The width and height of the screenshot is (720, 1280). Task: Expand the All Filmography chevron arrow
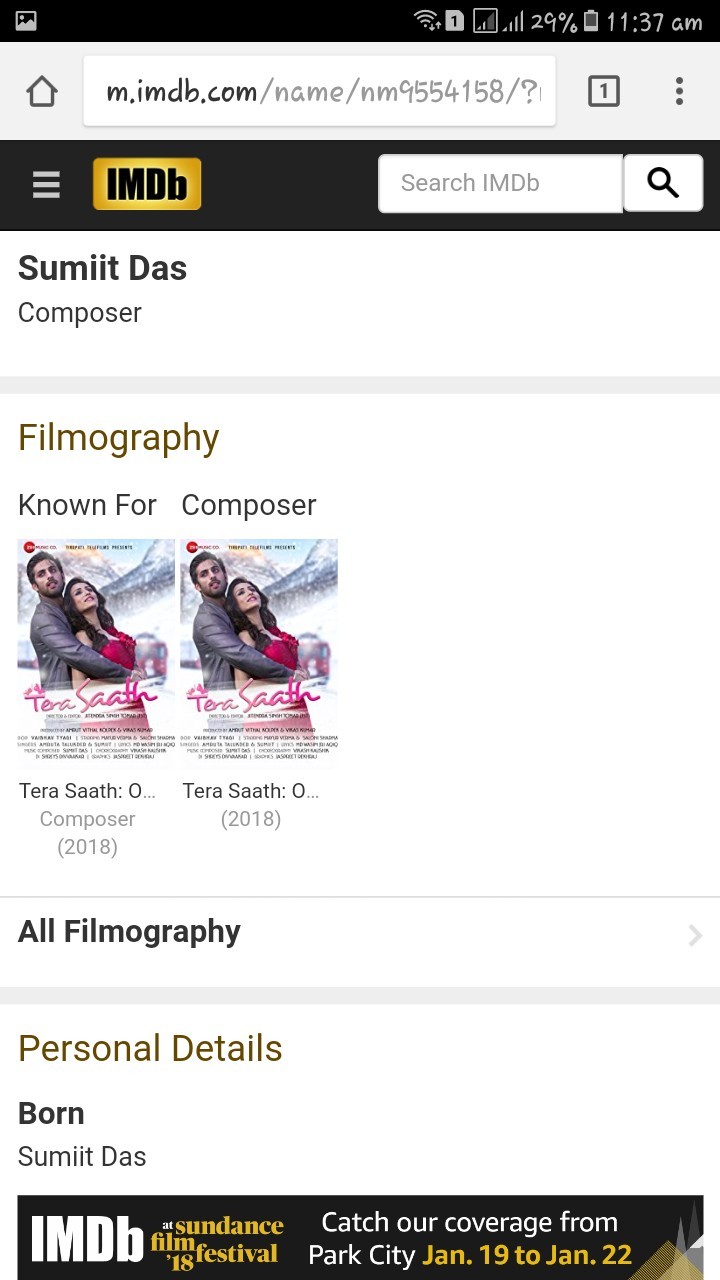[x=695, y=935]
